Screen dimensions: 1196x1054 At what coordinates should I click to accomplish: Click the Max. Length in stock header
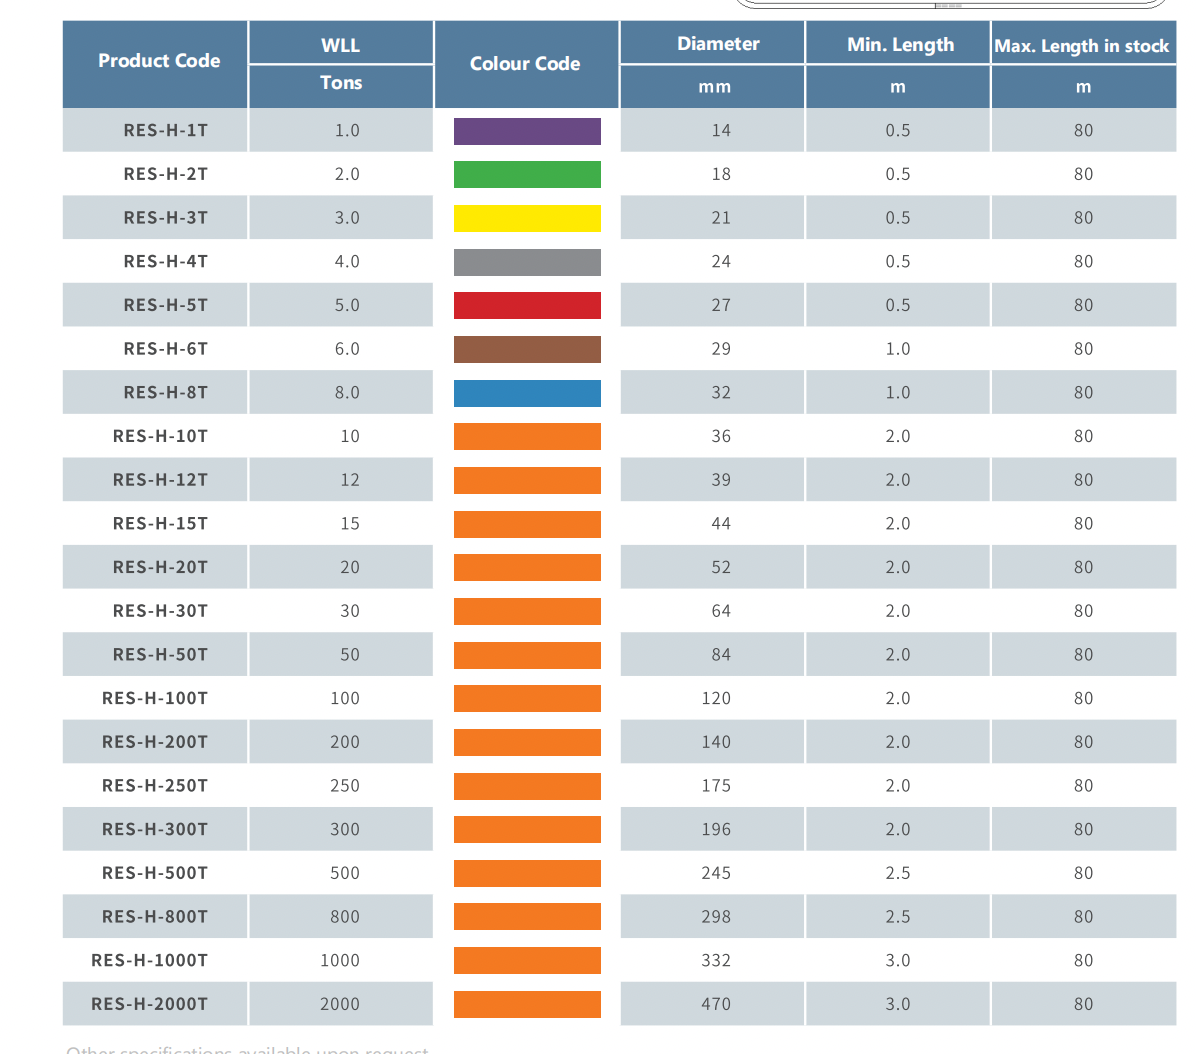(1082, 46)
